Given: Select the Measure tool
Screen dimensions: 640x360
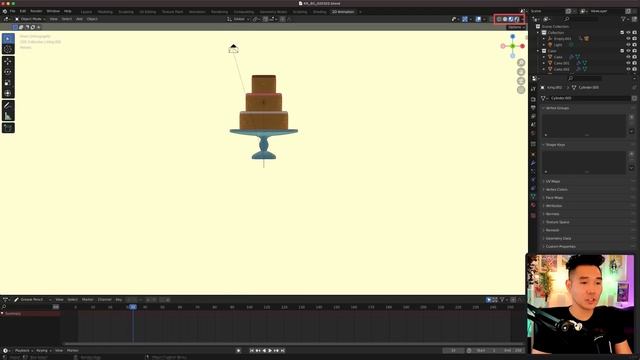Looking at the screenshot, I should tap(8, 116).
